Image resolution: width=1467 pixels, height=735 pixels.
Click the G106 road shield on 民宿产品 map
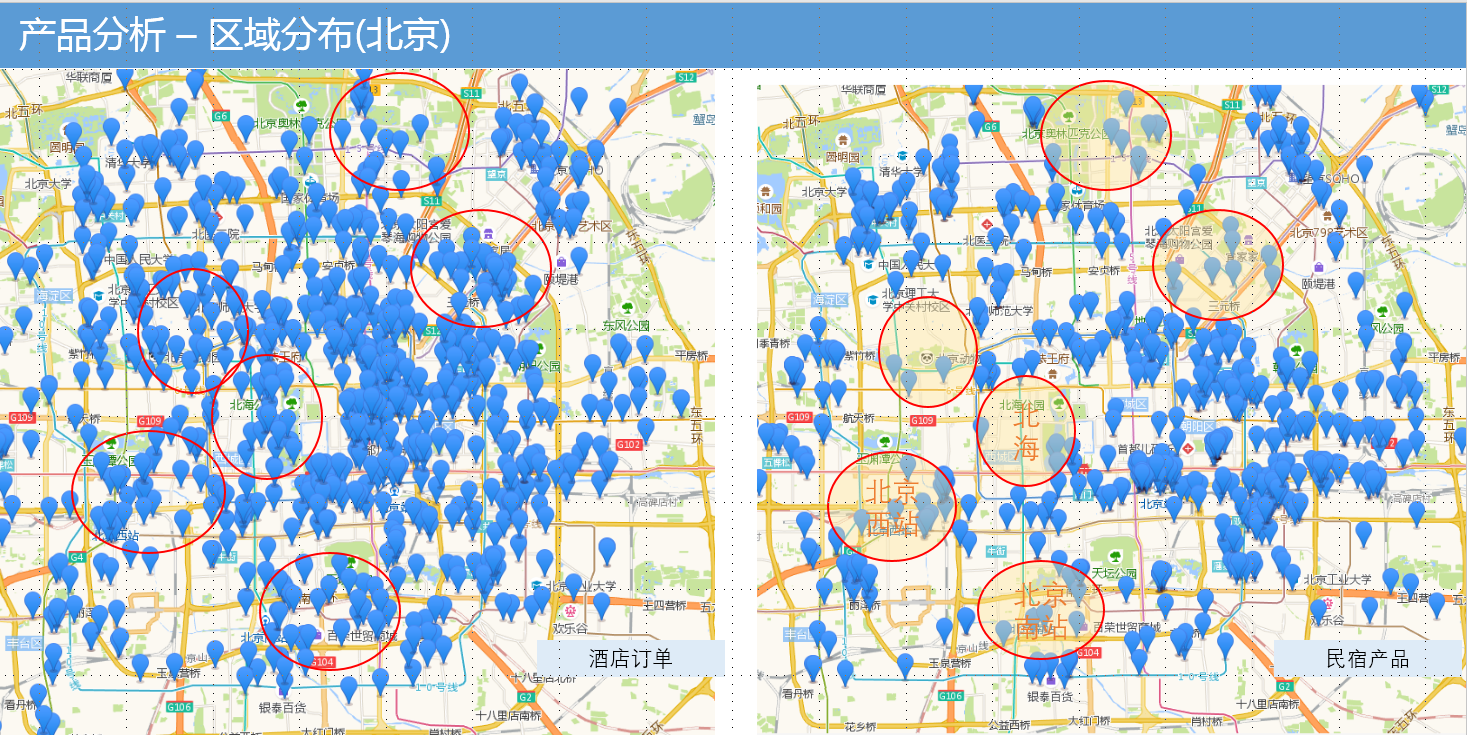point(951,696)
